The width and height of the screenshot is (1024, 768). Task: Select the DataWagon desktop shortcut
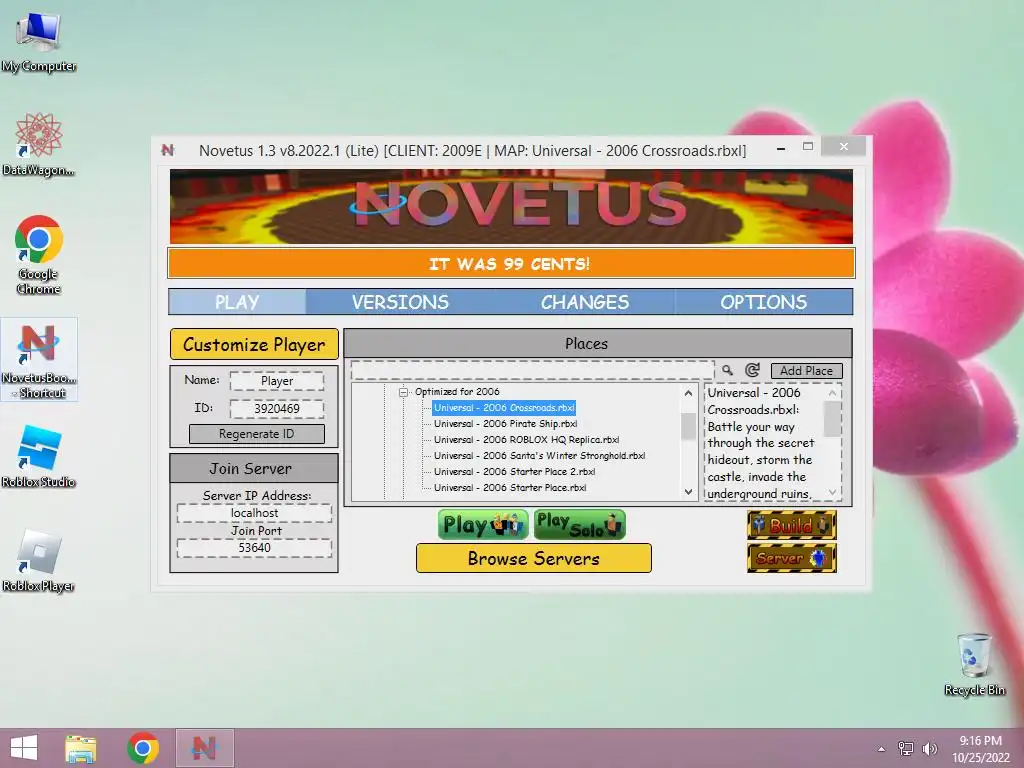click(x=39, y=145)
